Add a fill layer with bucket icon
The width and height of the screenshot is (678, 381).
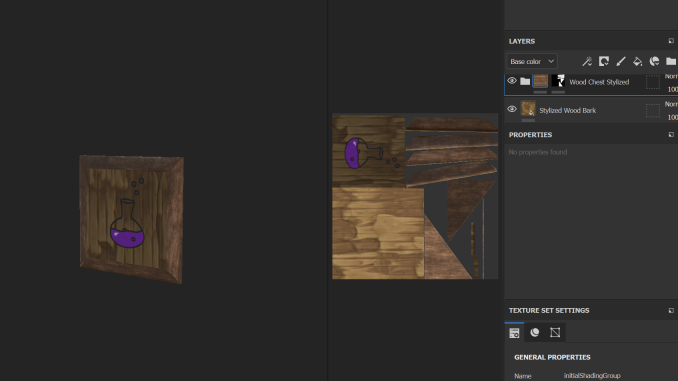(x=637, y=61)
